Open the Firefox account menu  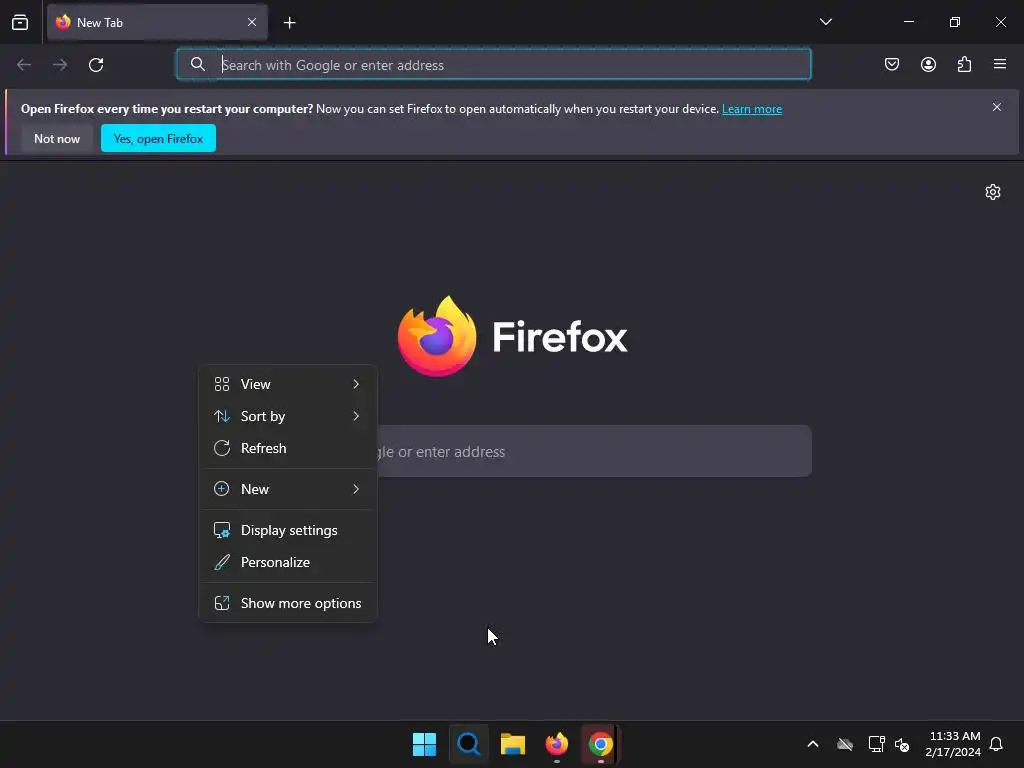click(x=928, y=64)
